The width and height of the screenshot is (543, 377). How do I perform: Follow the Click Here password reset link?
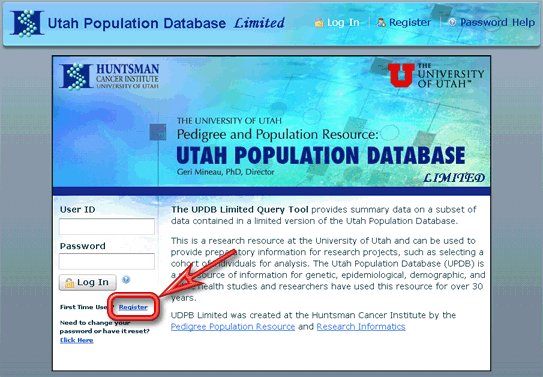click(x=77, y=340)
